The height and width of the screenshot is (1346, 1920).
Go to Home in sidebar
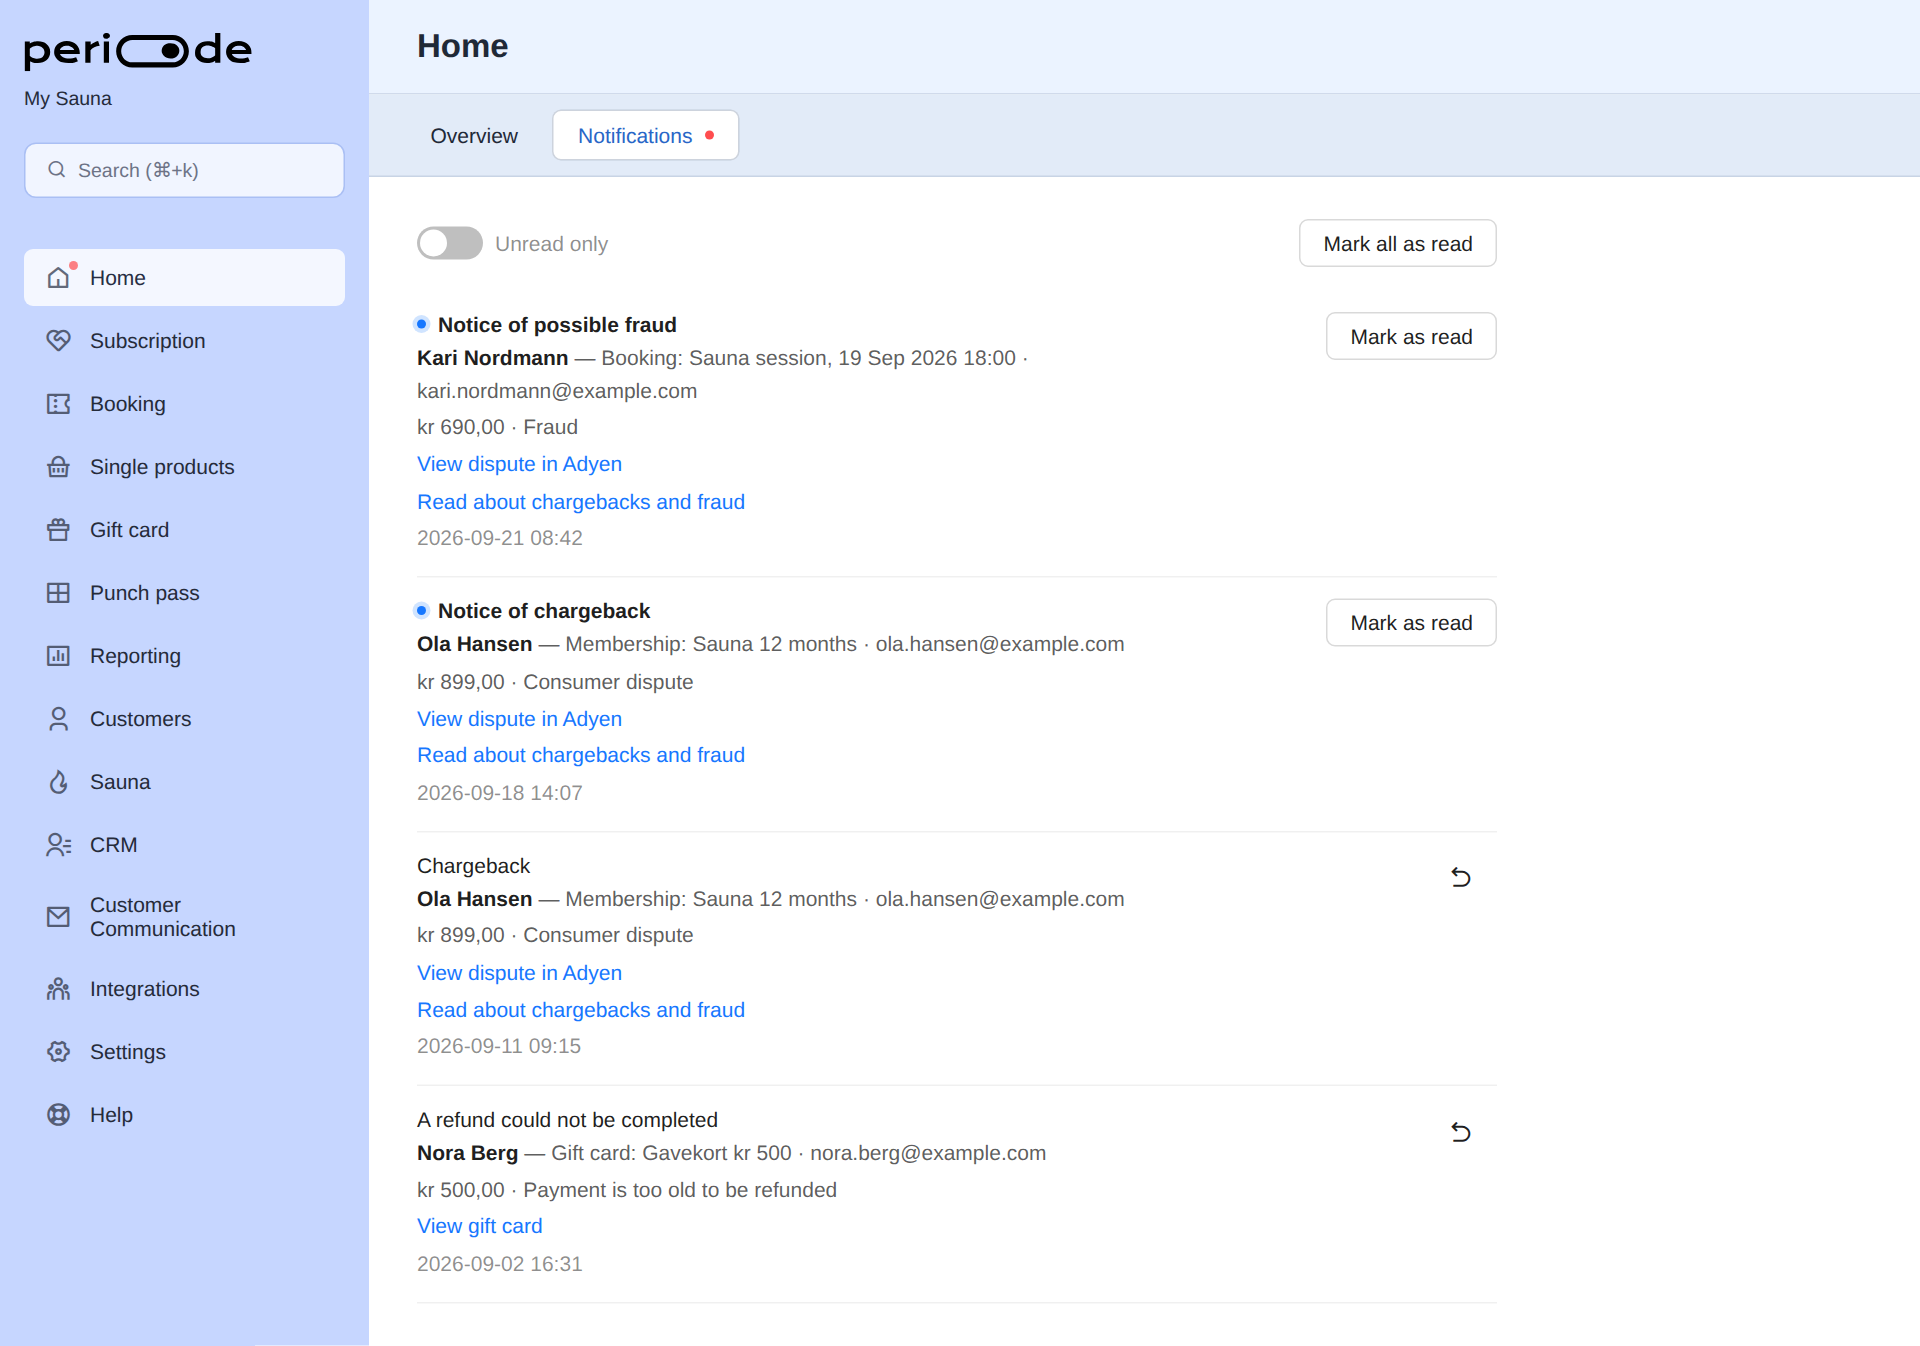(x=184, y=278)
